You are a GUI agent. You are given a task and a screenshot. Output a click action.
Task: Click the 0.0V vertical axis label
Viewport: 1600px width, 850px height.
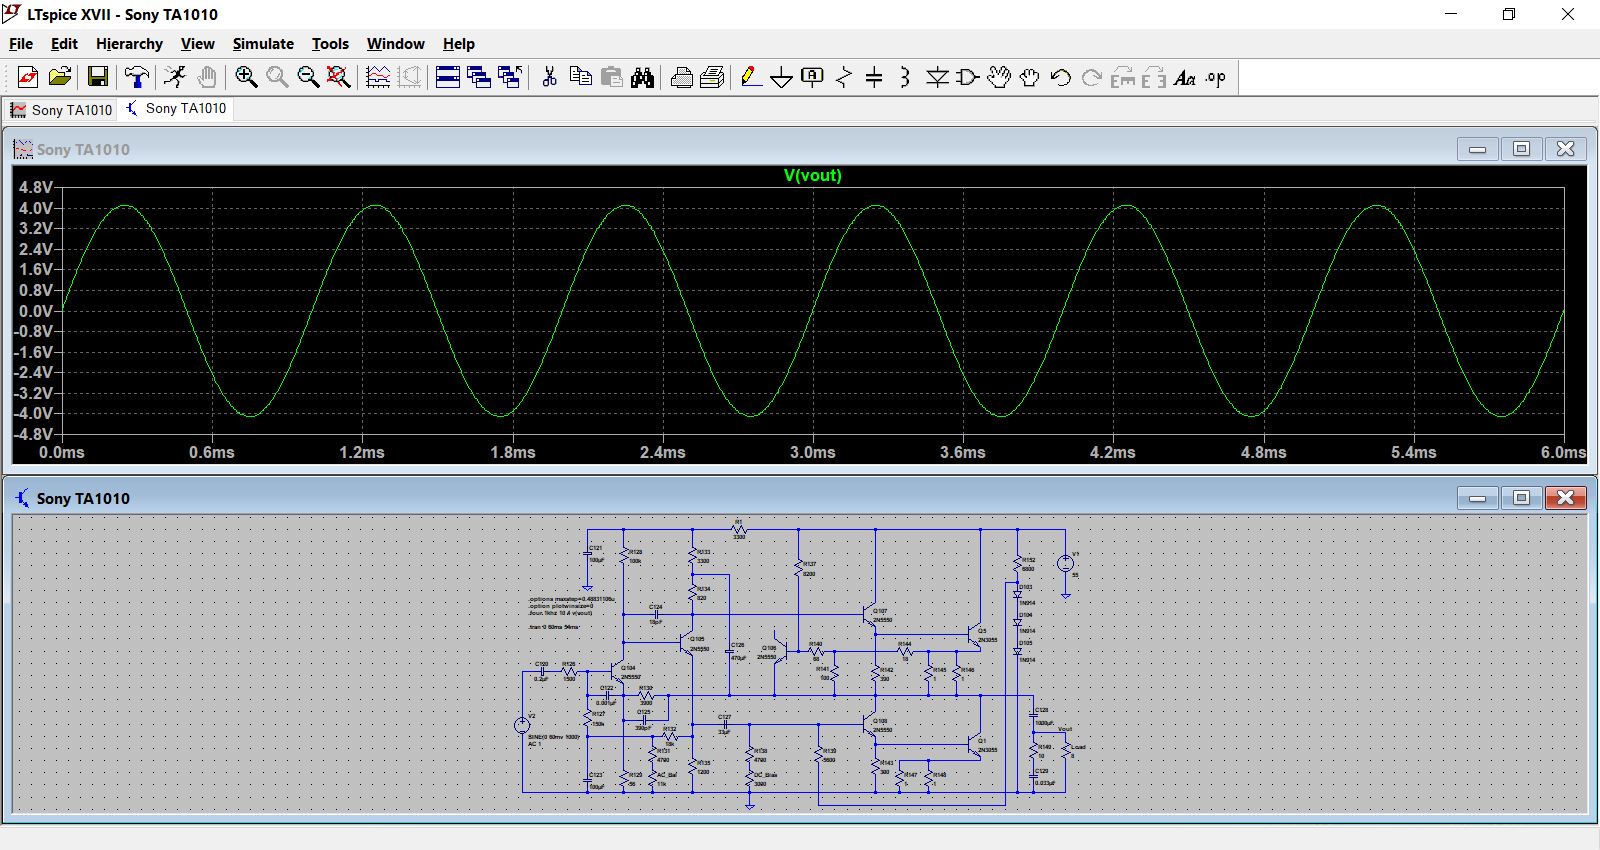point(36,311)
